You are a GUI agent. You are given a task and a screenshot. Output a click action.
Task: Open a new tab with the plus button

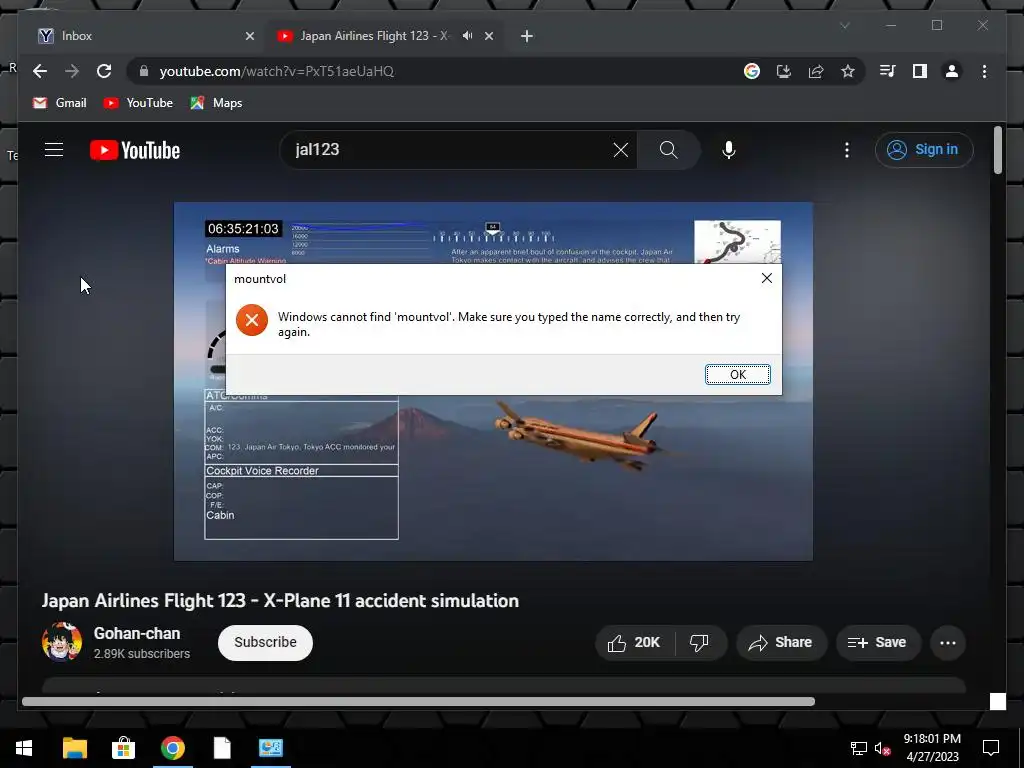pyautogui.click(x=527, y=36)
